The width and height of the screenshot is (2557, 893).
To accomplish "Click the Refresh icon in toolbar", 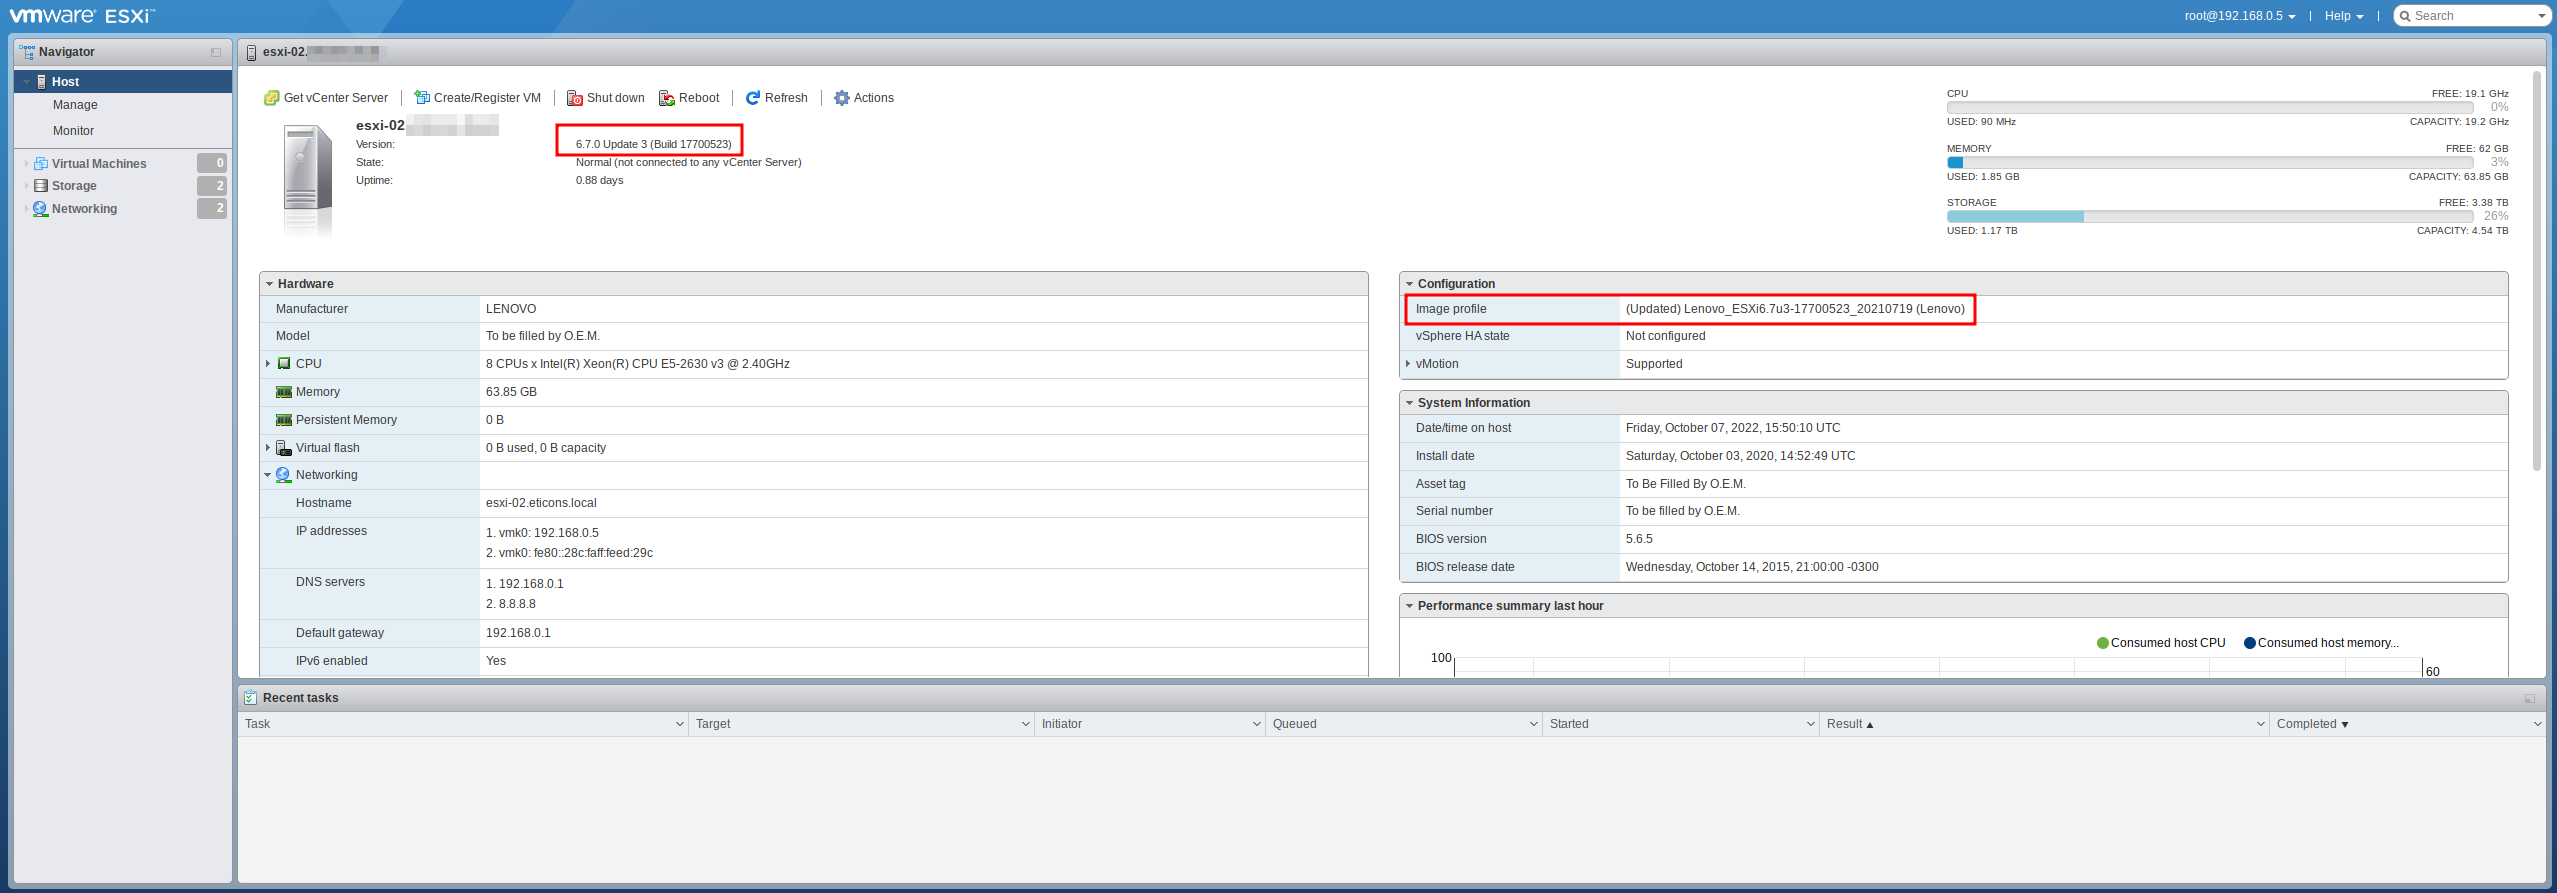I will coord(753,98).
